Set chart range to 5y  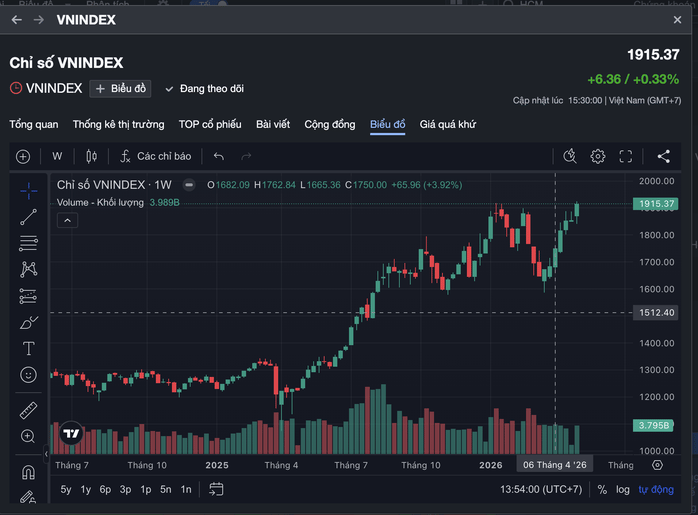(66, 490)
